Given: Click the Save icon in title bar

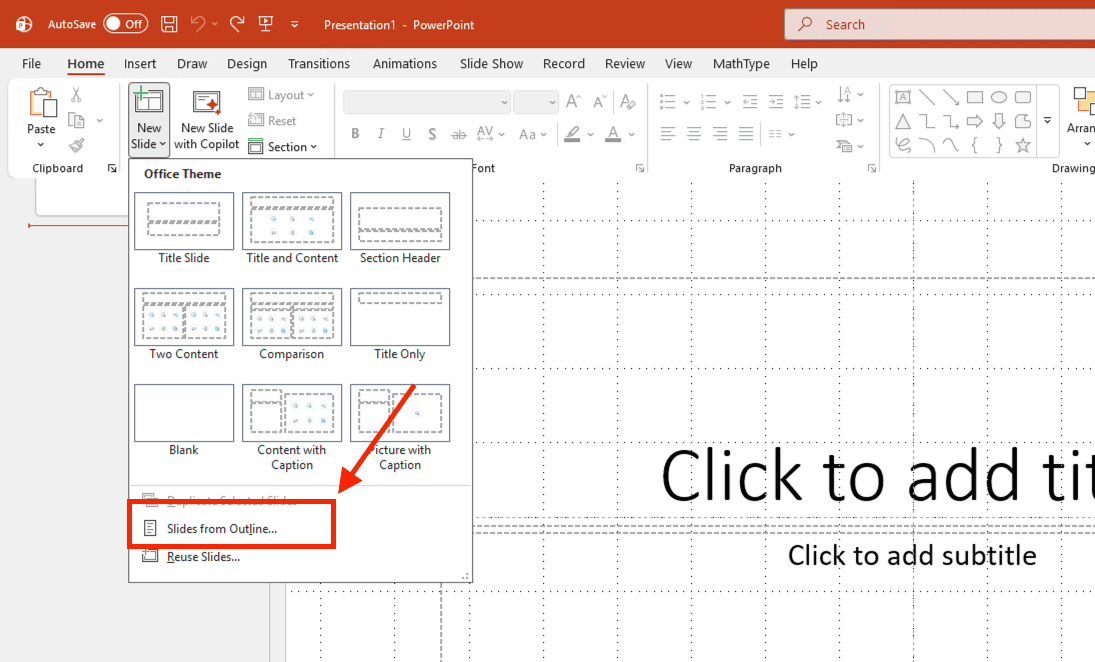Looking at the screenshot, I should tap(169, 24).
